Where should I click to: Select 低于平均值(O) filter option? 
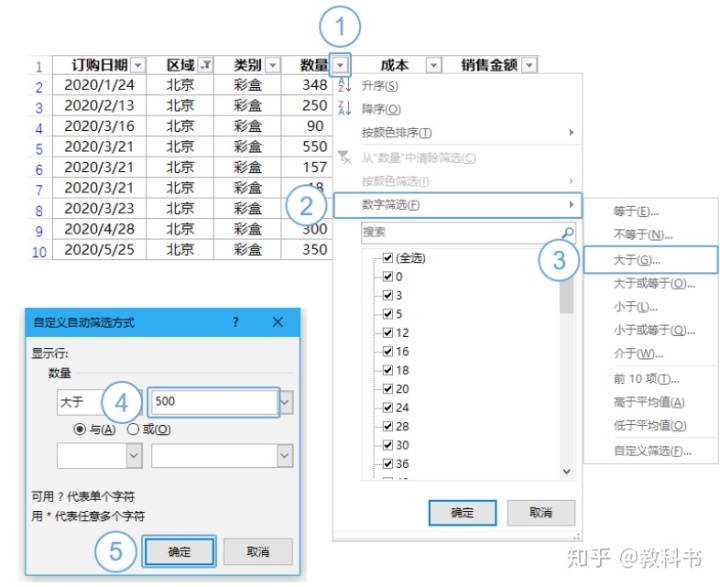[650, 426]
